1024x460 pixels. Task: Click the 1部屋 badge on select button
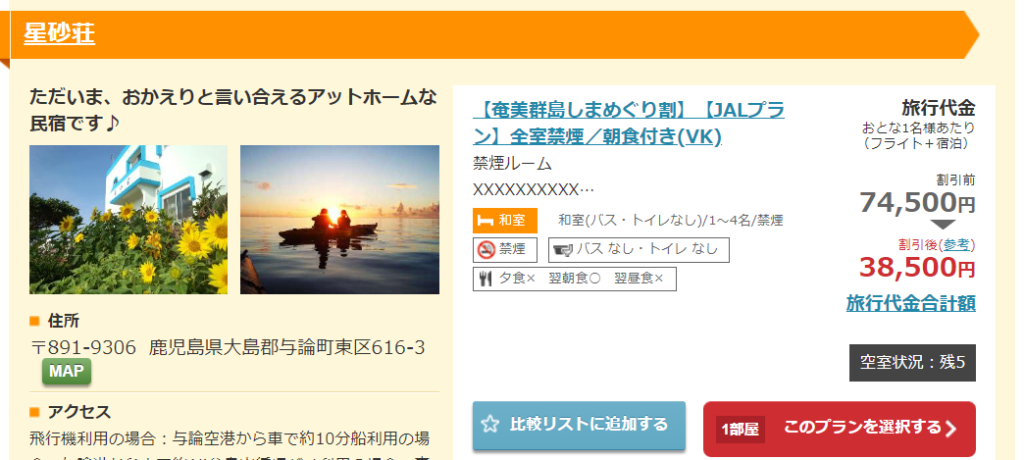pos(740,429)
